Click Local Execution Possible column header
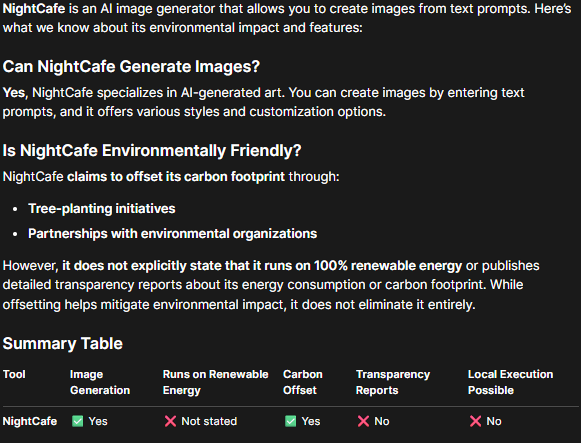 pos(510,382)
